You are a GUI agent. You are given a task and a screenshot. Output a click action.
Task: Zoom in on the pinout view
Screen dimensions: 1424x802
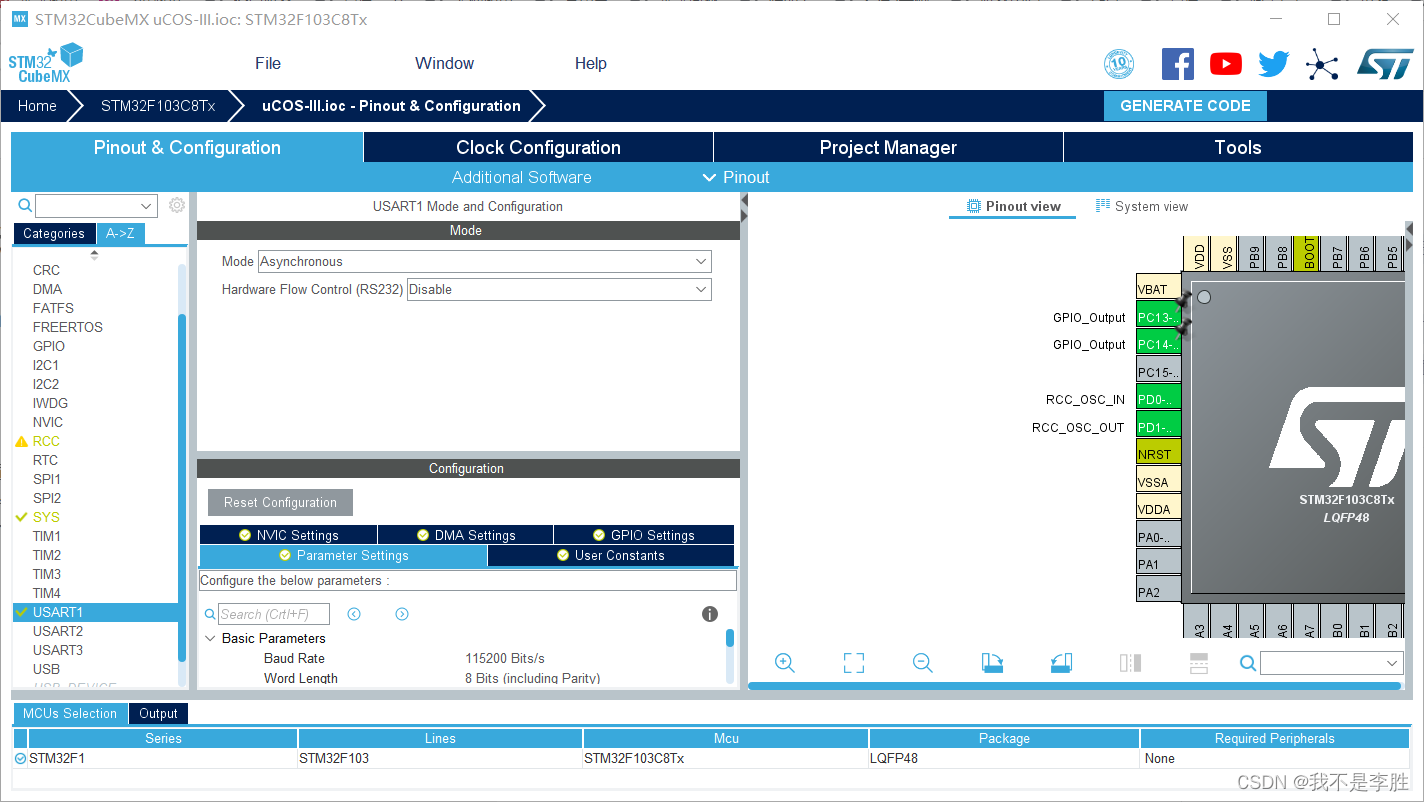tap(785, 663)
